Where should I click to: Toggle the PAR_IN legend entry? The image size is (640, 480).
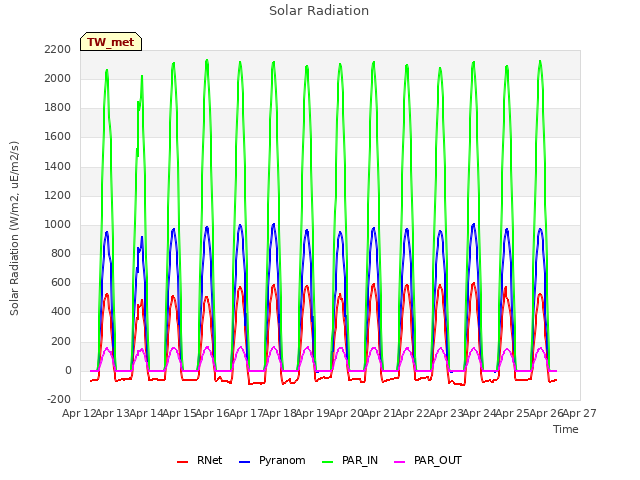point(350,460)
